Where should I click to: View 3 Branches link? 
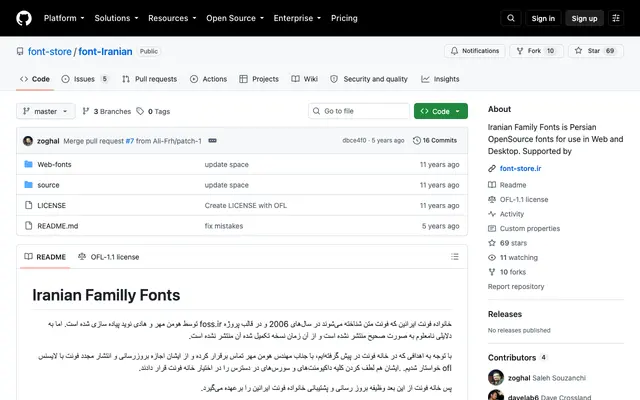107,111
